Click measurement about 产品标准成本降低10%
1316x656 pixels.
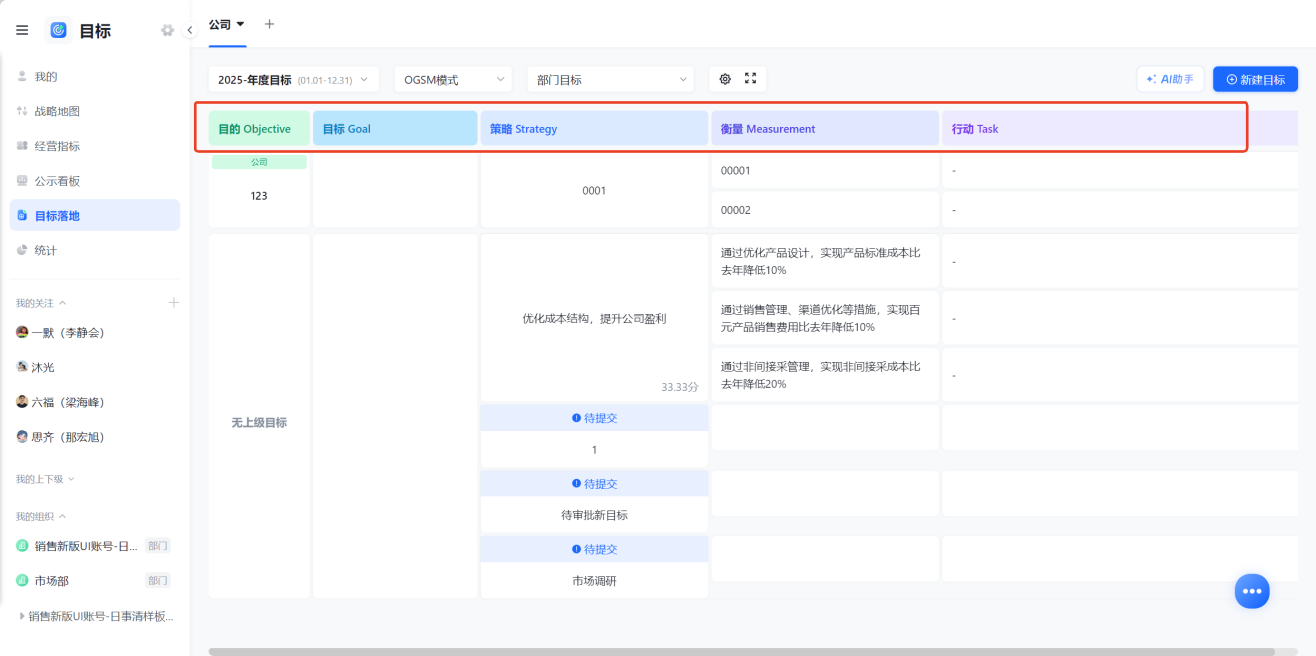click(x=825, y=261)
